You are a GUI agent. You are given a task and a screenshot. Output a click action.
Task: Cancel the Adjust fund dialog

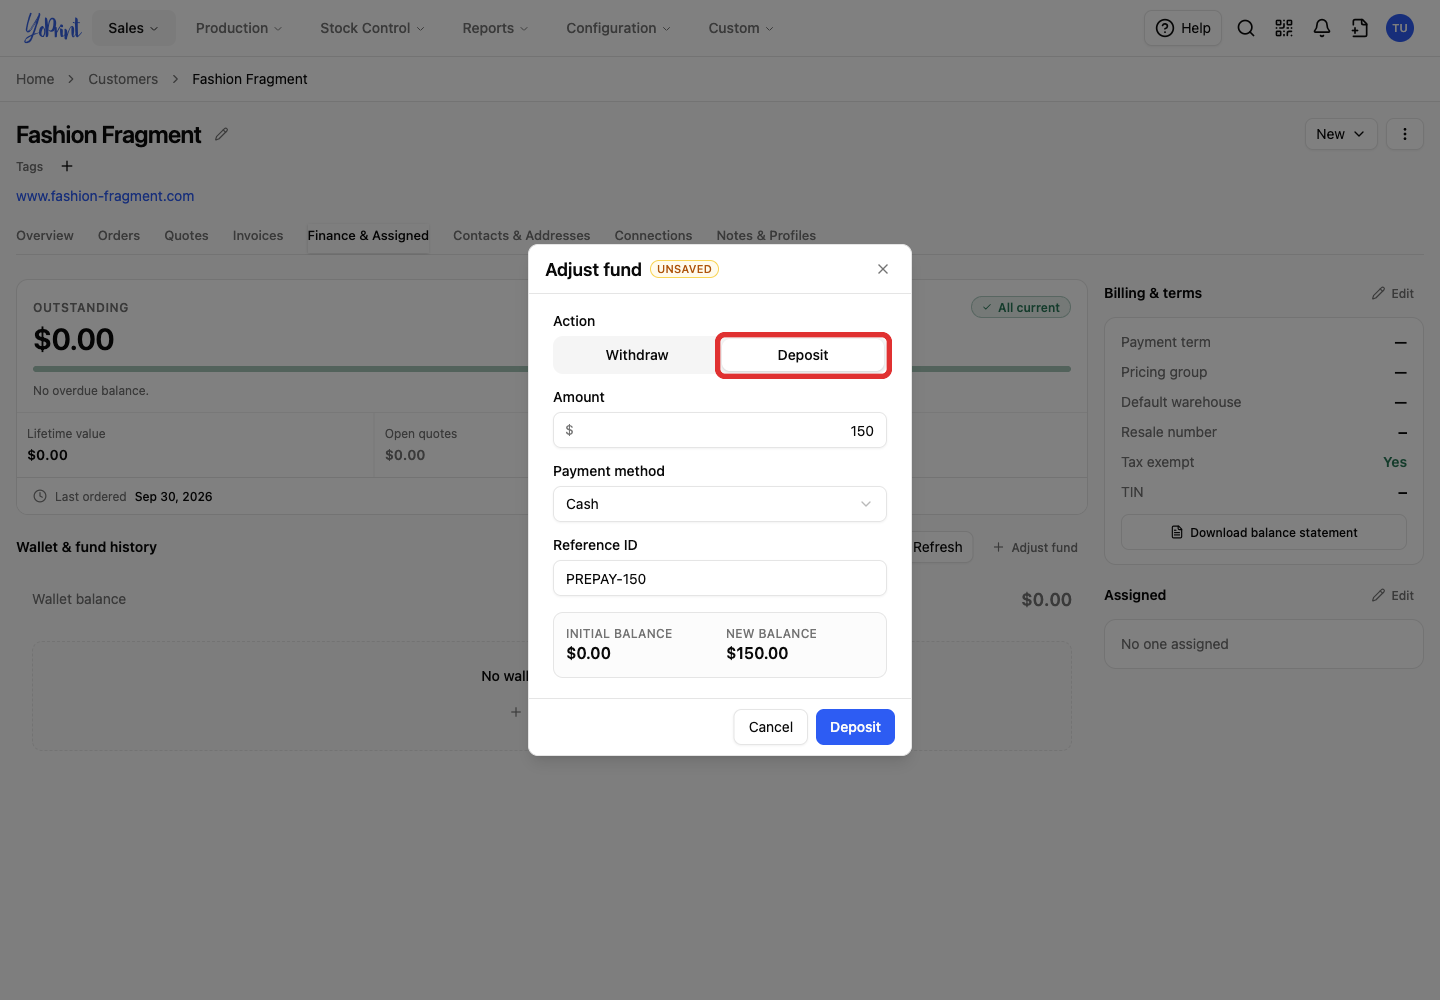(770, 727)
